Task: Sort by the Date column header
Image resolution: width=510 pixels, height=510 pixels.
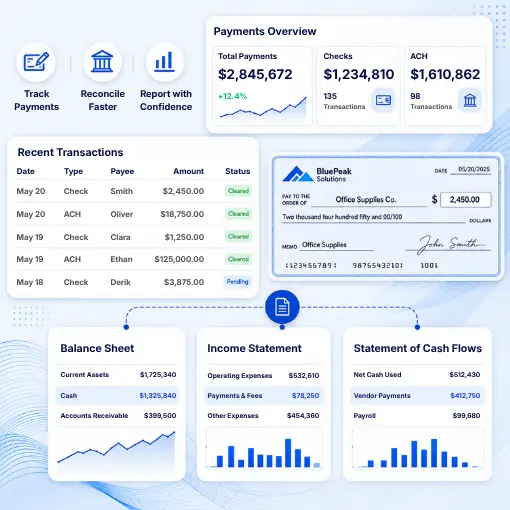Action: (26, 171)
